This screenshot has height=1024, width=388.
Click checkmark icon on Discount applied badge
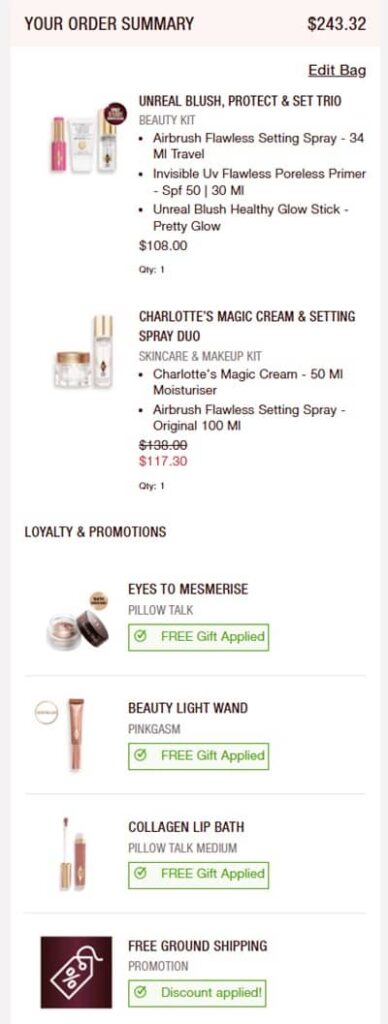tap(139, 993)
